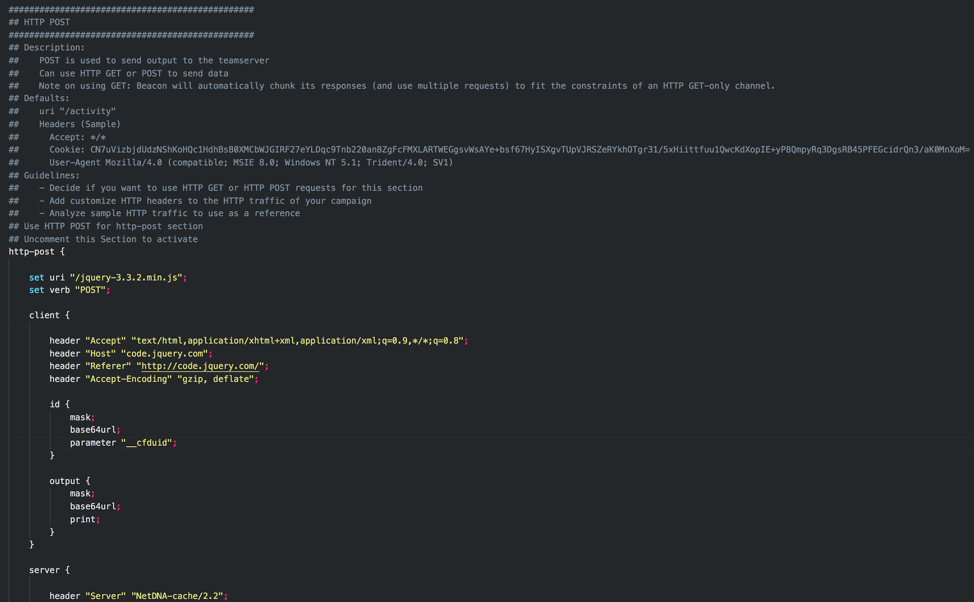Click the output block opening line
Viewport: 974px width, 602px height.
pos(70,481)
